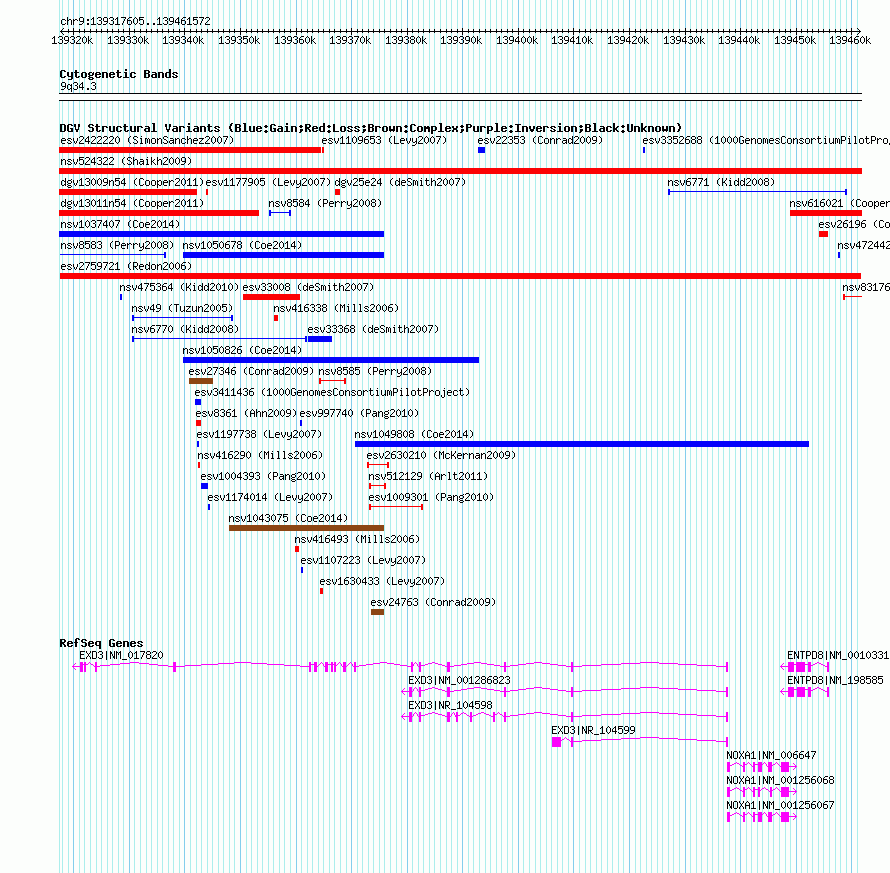Click the nsv1037407 (Coe2014) blue gain bar
Viewport: 890px width, 873px height.
tap(221, 234)
